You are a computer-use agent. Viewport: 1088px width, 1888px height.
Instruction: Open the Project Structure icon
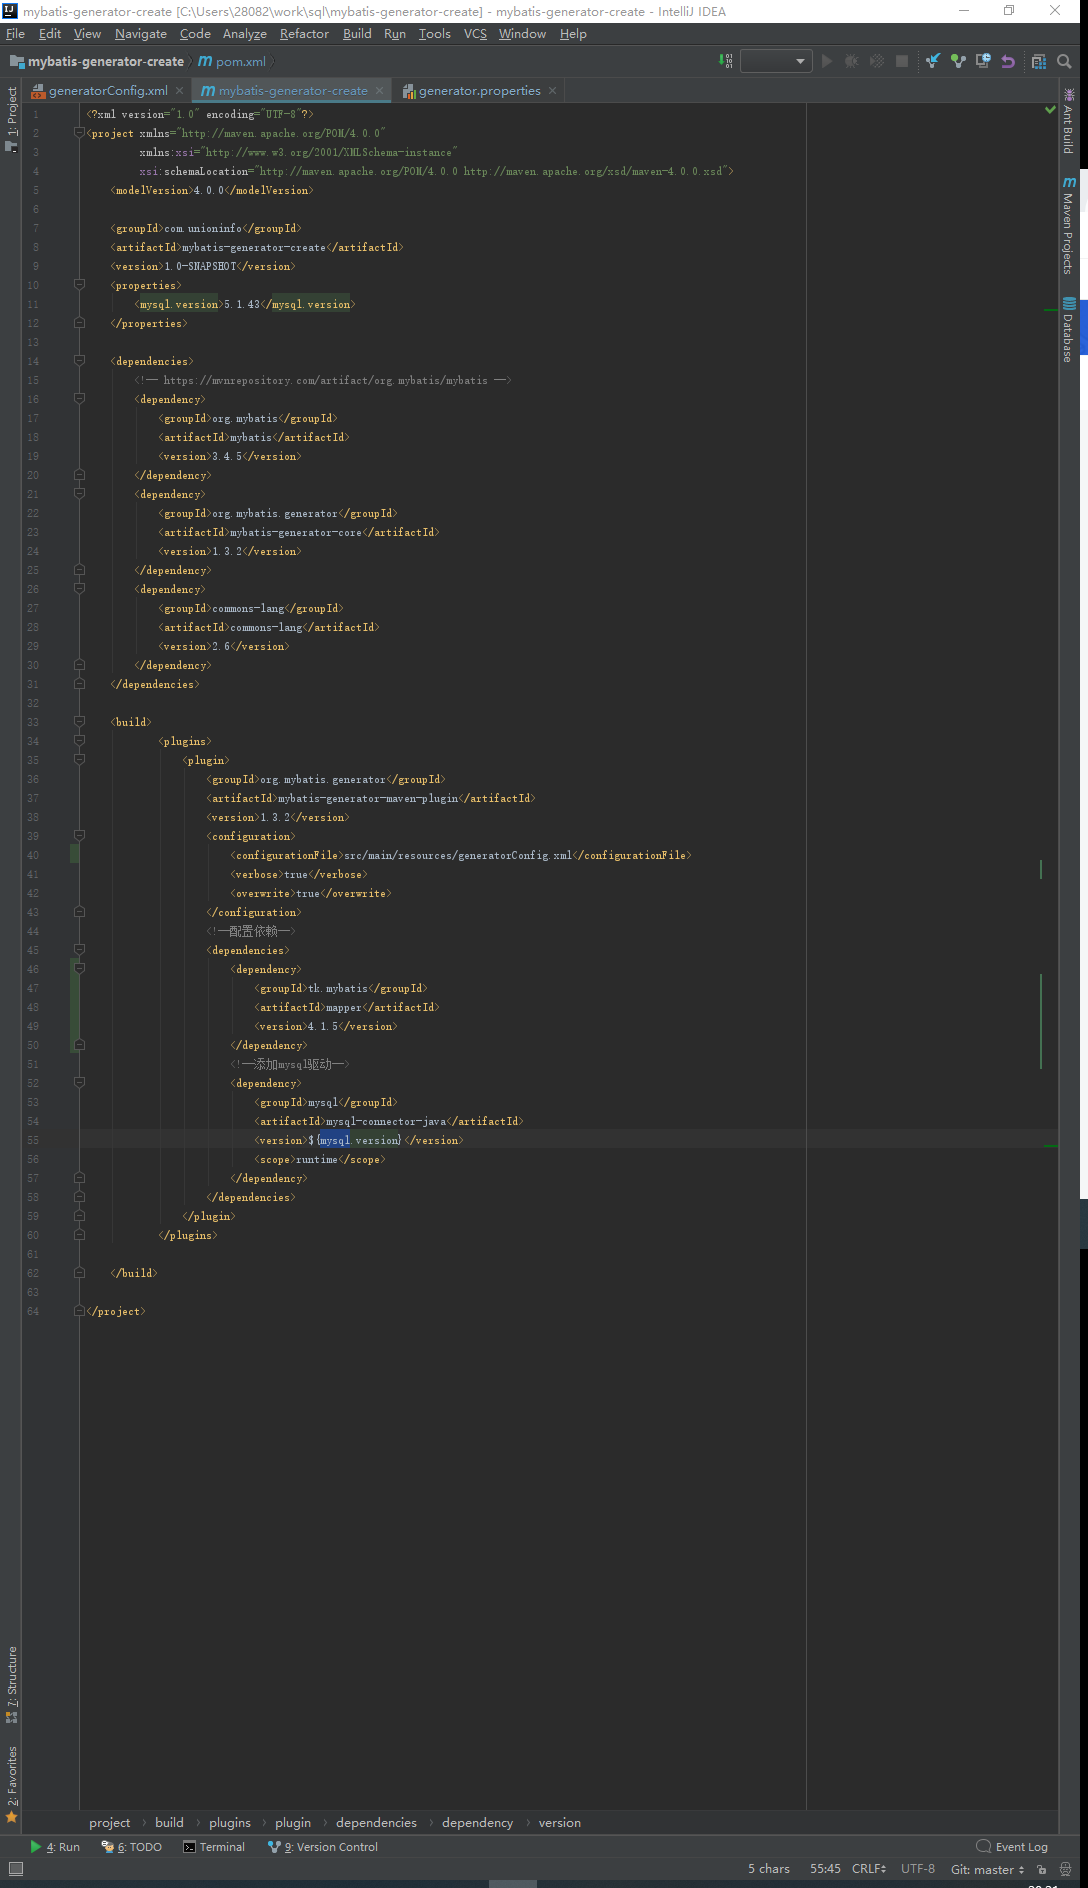click(1039, 61)
